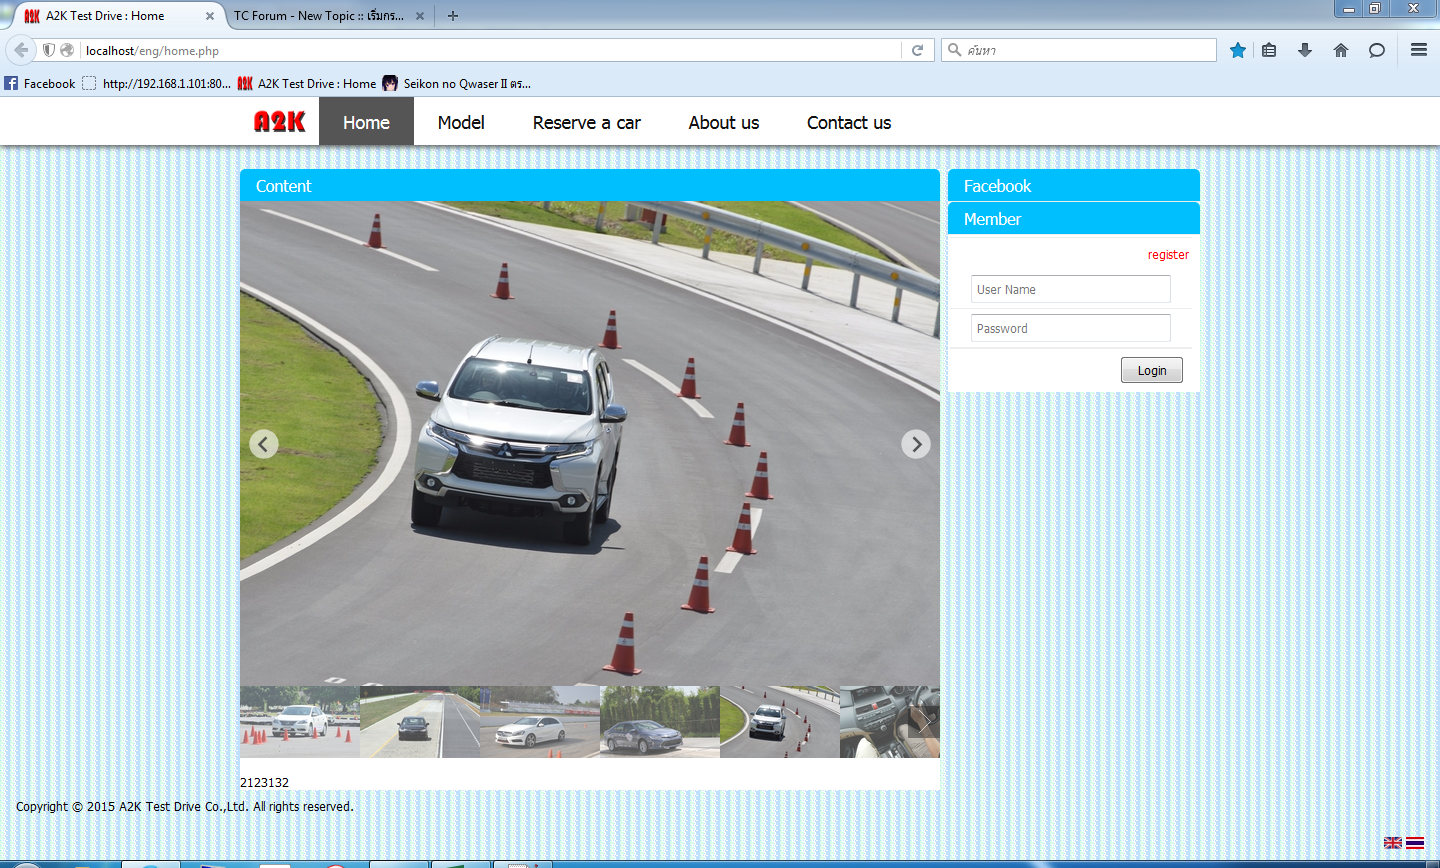Select dark car on straight road thumbnail

[x=420, y=722]
